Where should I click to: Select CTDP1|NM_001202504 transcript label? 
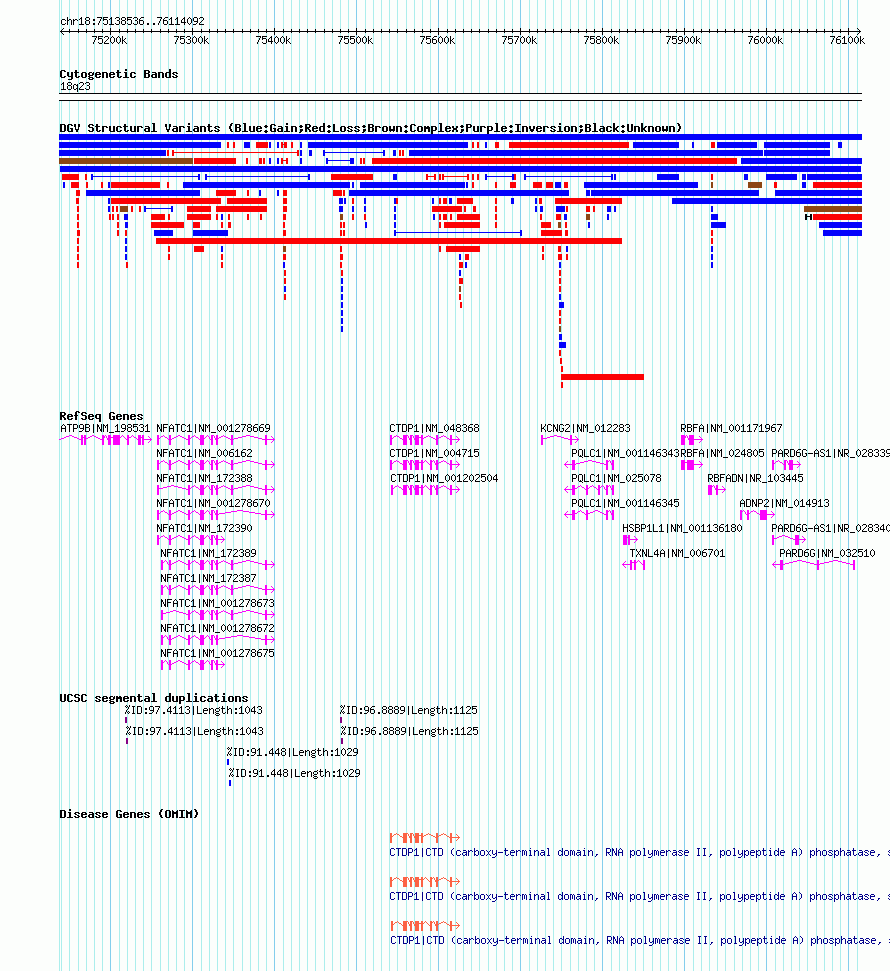pyautogui.click(x=444, y=478)
